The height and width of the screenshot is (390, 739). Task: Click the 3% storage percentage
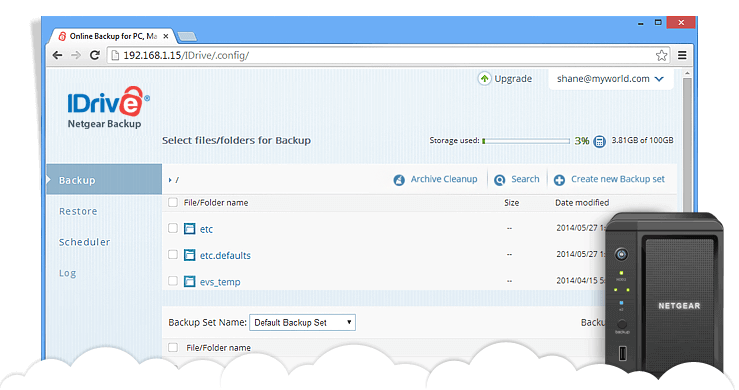(582, 141)
